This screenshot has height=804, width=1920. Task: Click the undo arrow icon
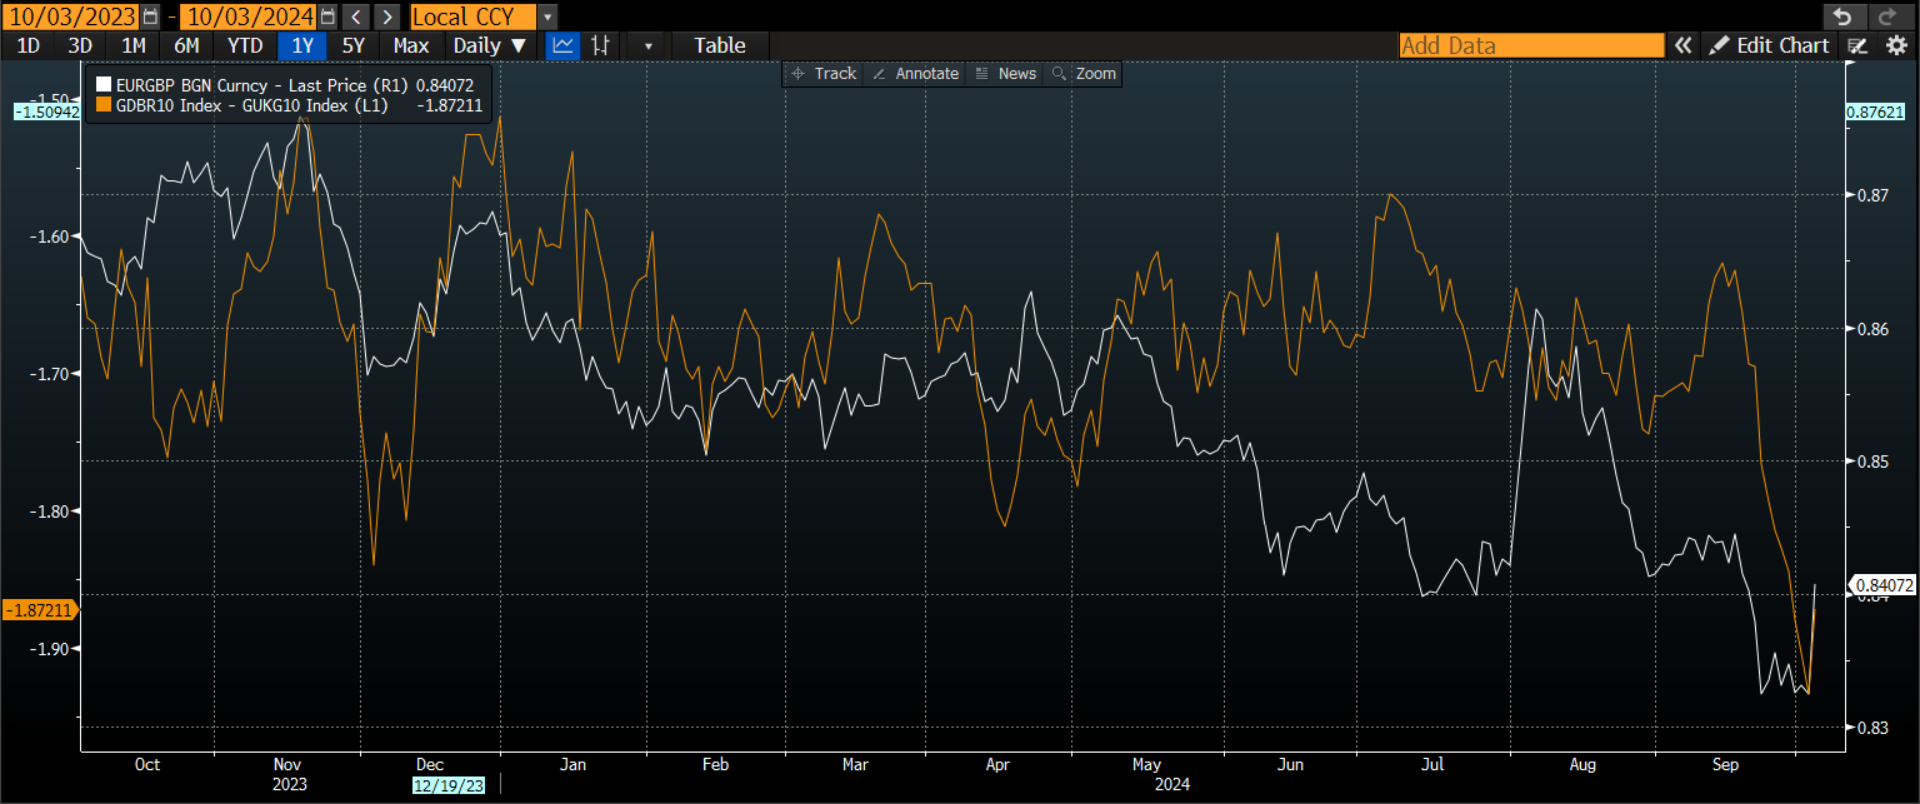point(1842,17)
